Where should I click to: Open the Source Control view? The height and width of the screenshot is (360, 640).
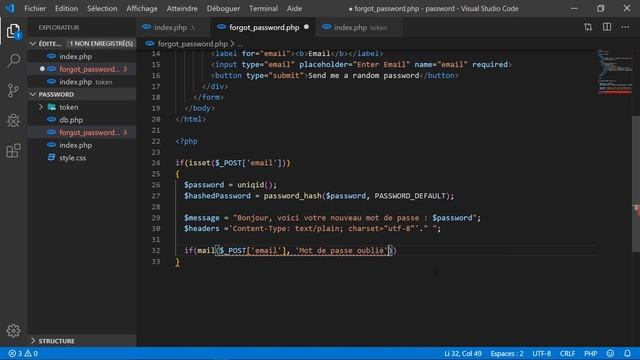click(x=13, y=90)
